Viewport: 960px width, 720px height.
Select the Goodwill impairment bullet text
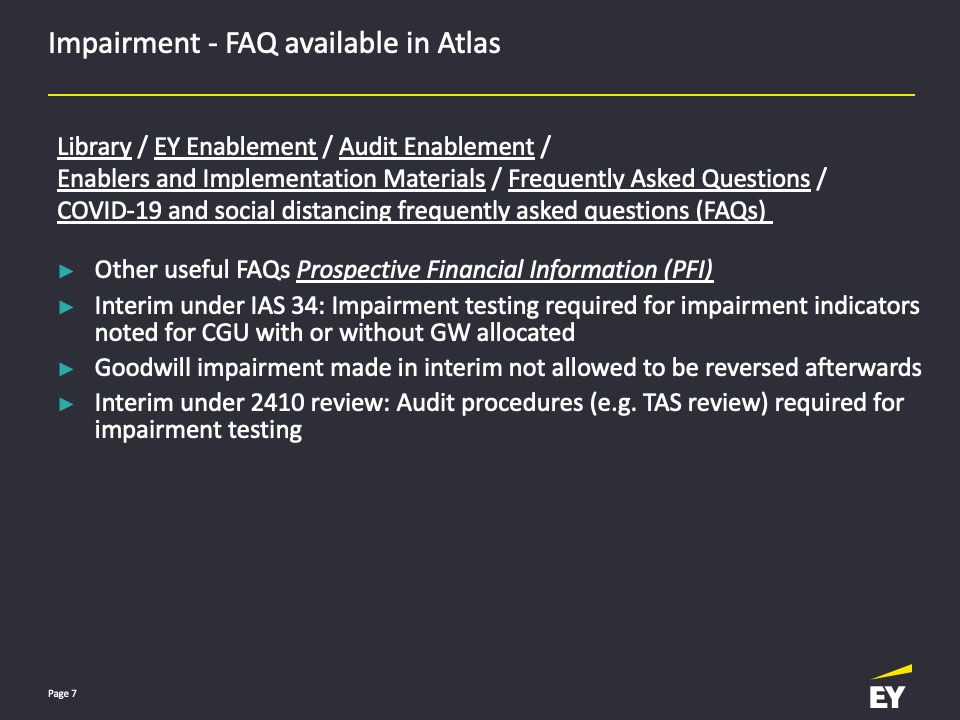pyautogui.click(x=508, y=368)
